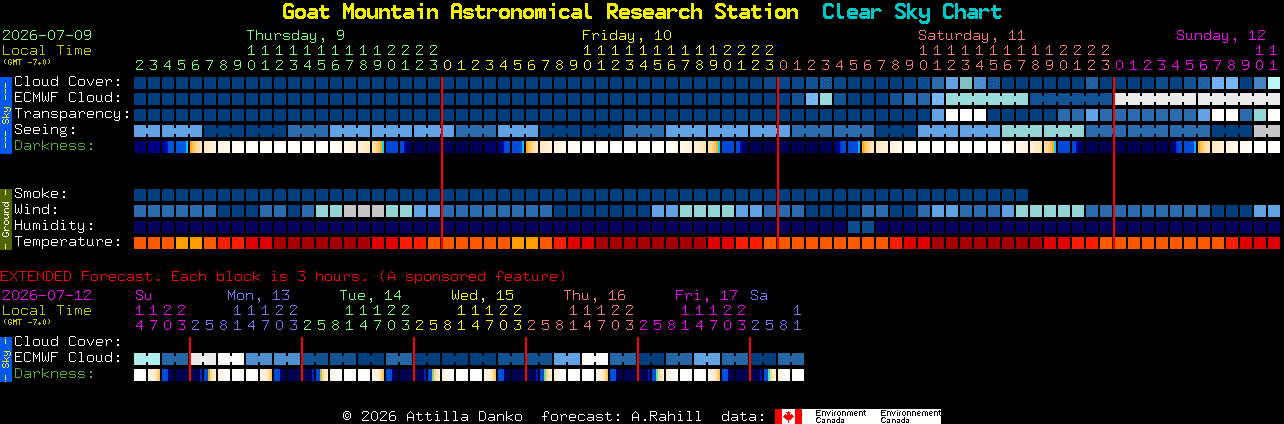Click the Humidity row label
The width and height of the screenshot is (1284, 424).
tap(54, 226)
